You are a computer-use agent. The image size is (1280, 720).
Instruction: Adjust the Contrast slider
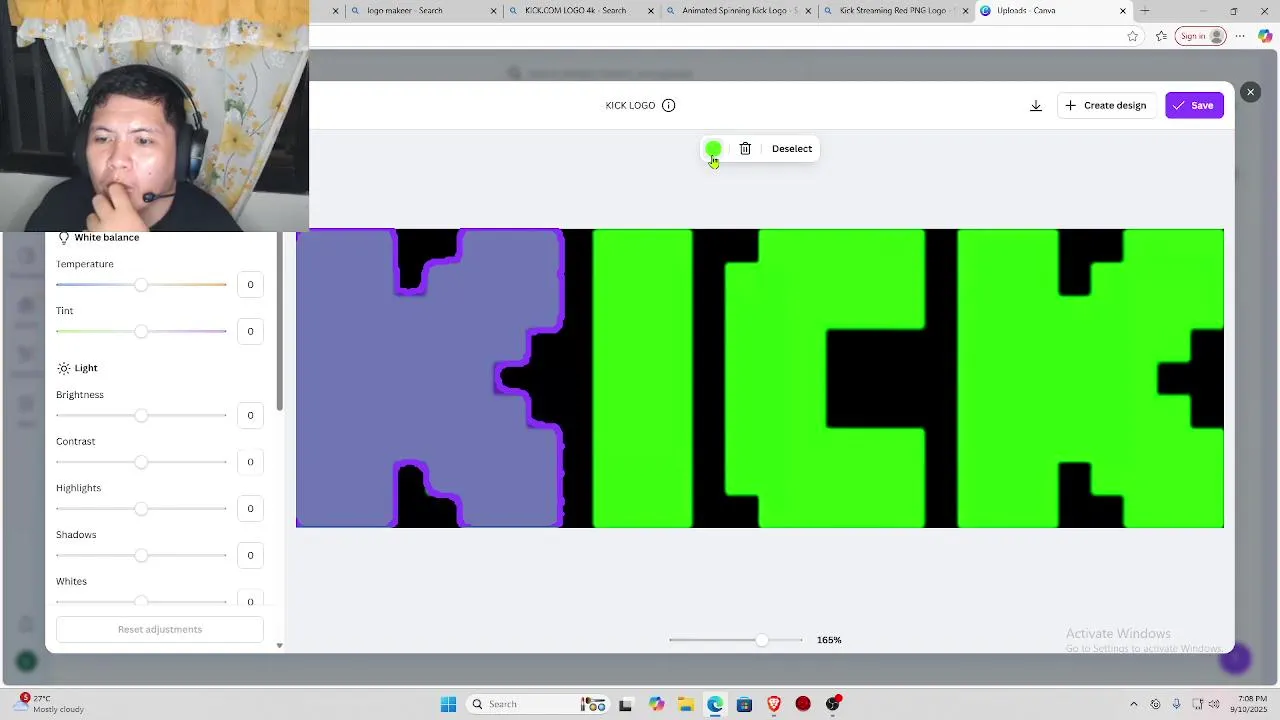[x=141, y=462]
